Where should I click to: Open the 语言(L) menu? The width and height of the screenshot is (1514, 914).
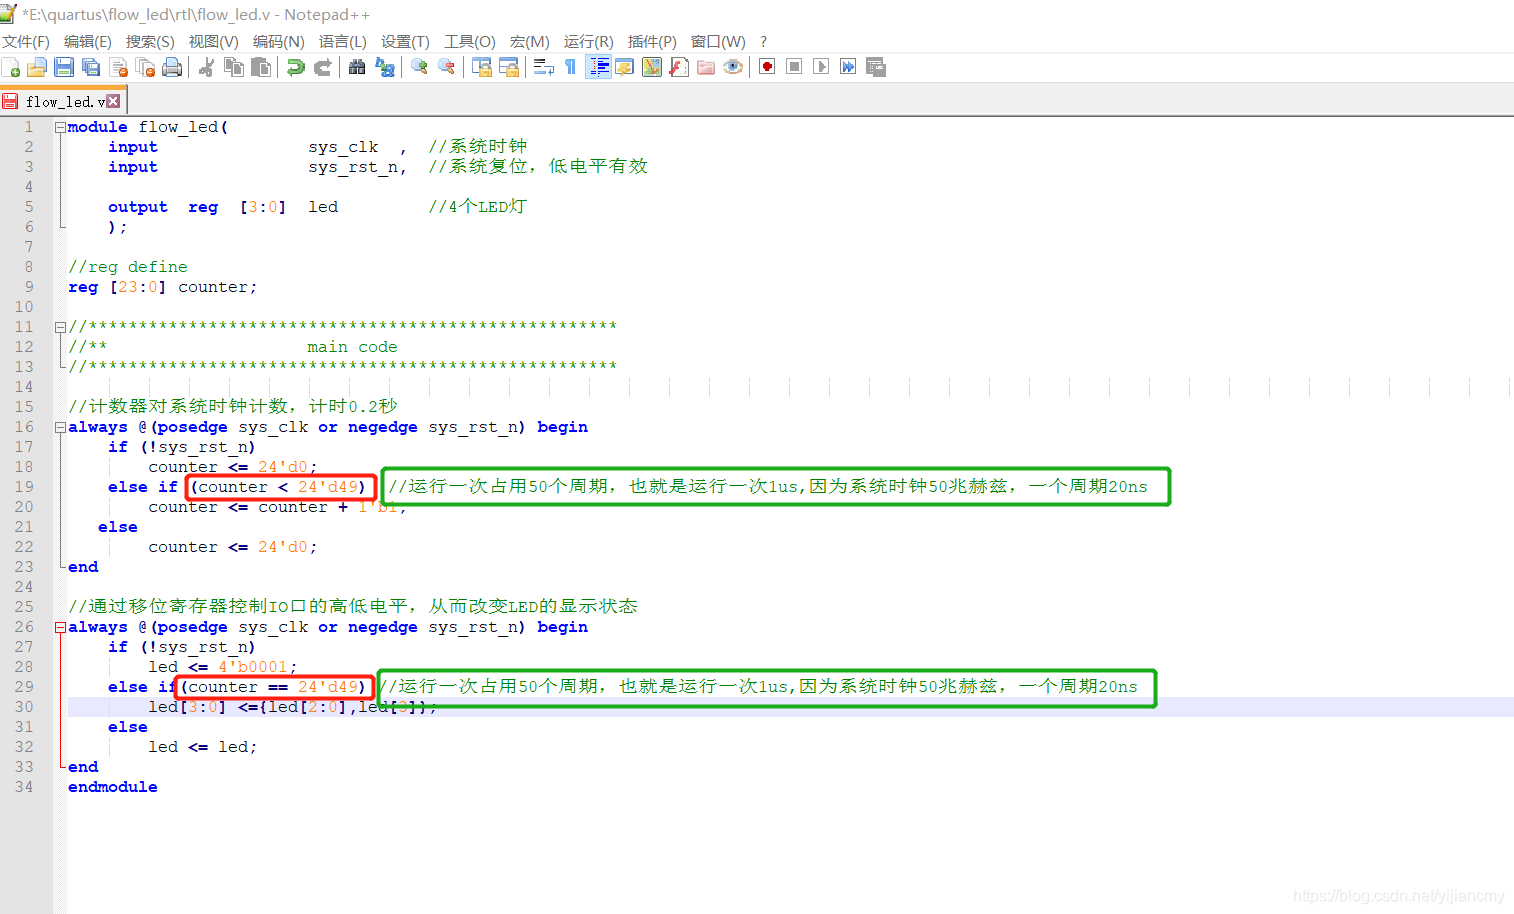(342, 41)
